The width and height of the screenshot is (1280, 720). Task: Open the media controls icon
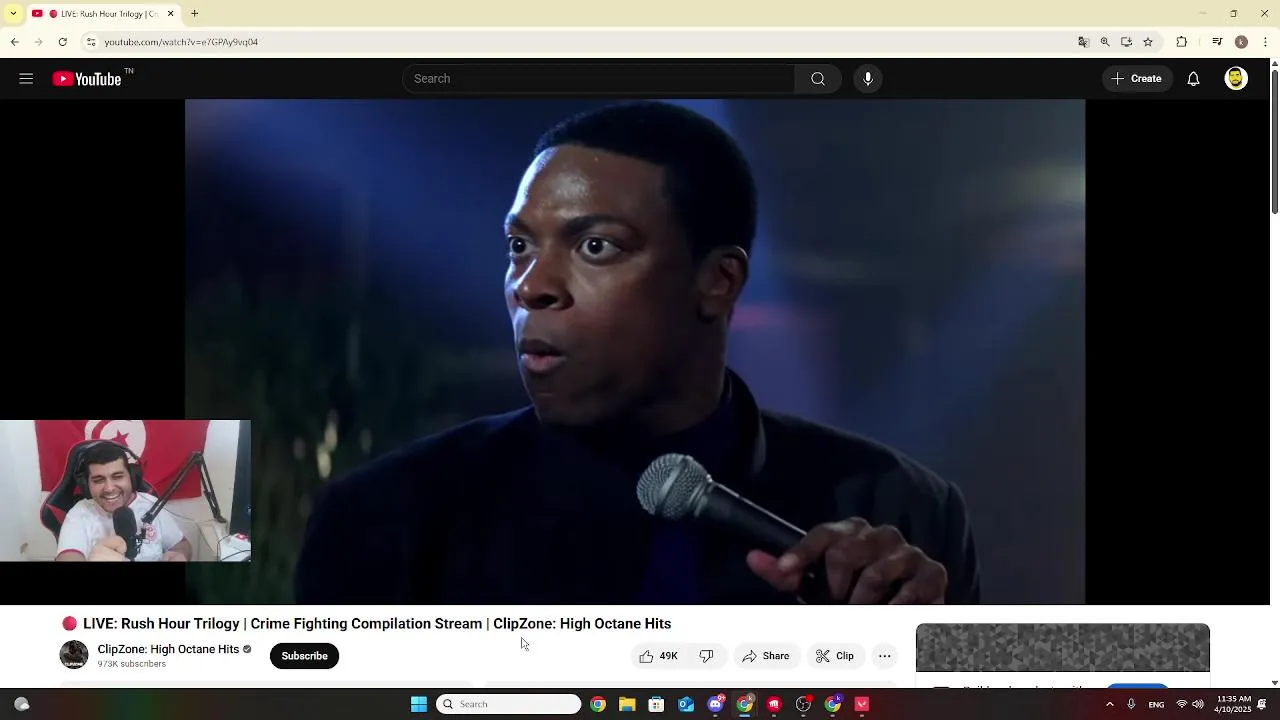pyautogui.click(x=1217, y=42)
